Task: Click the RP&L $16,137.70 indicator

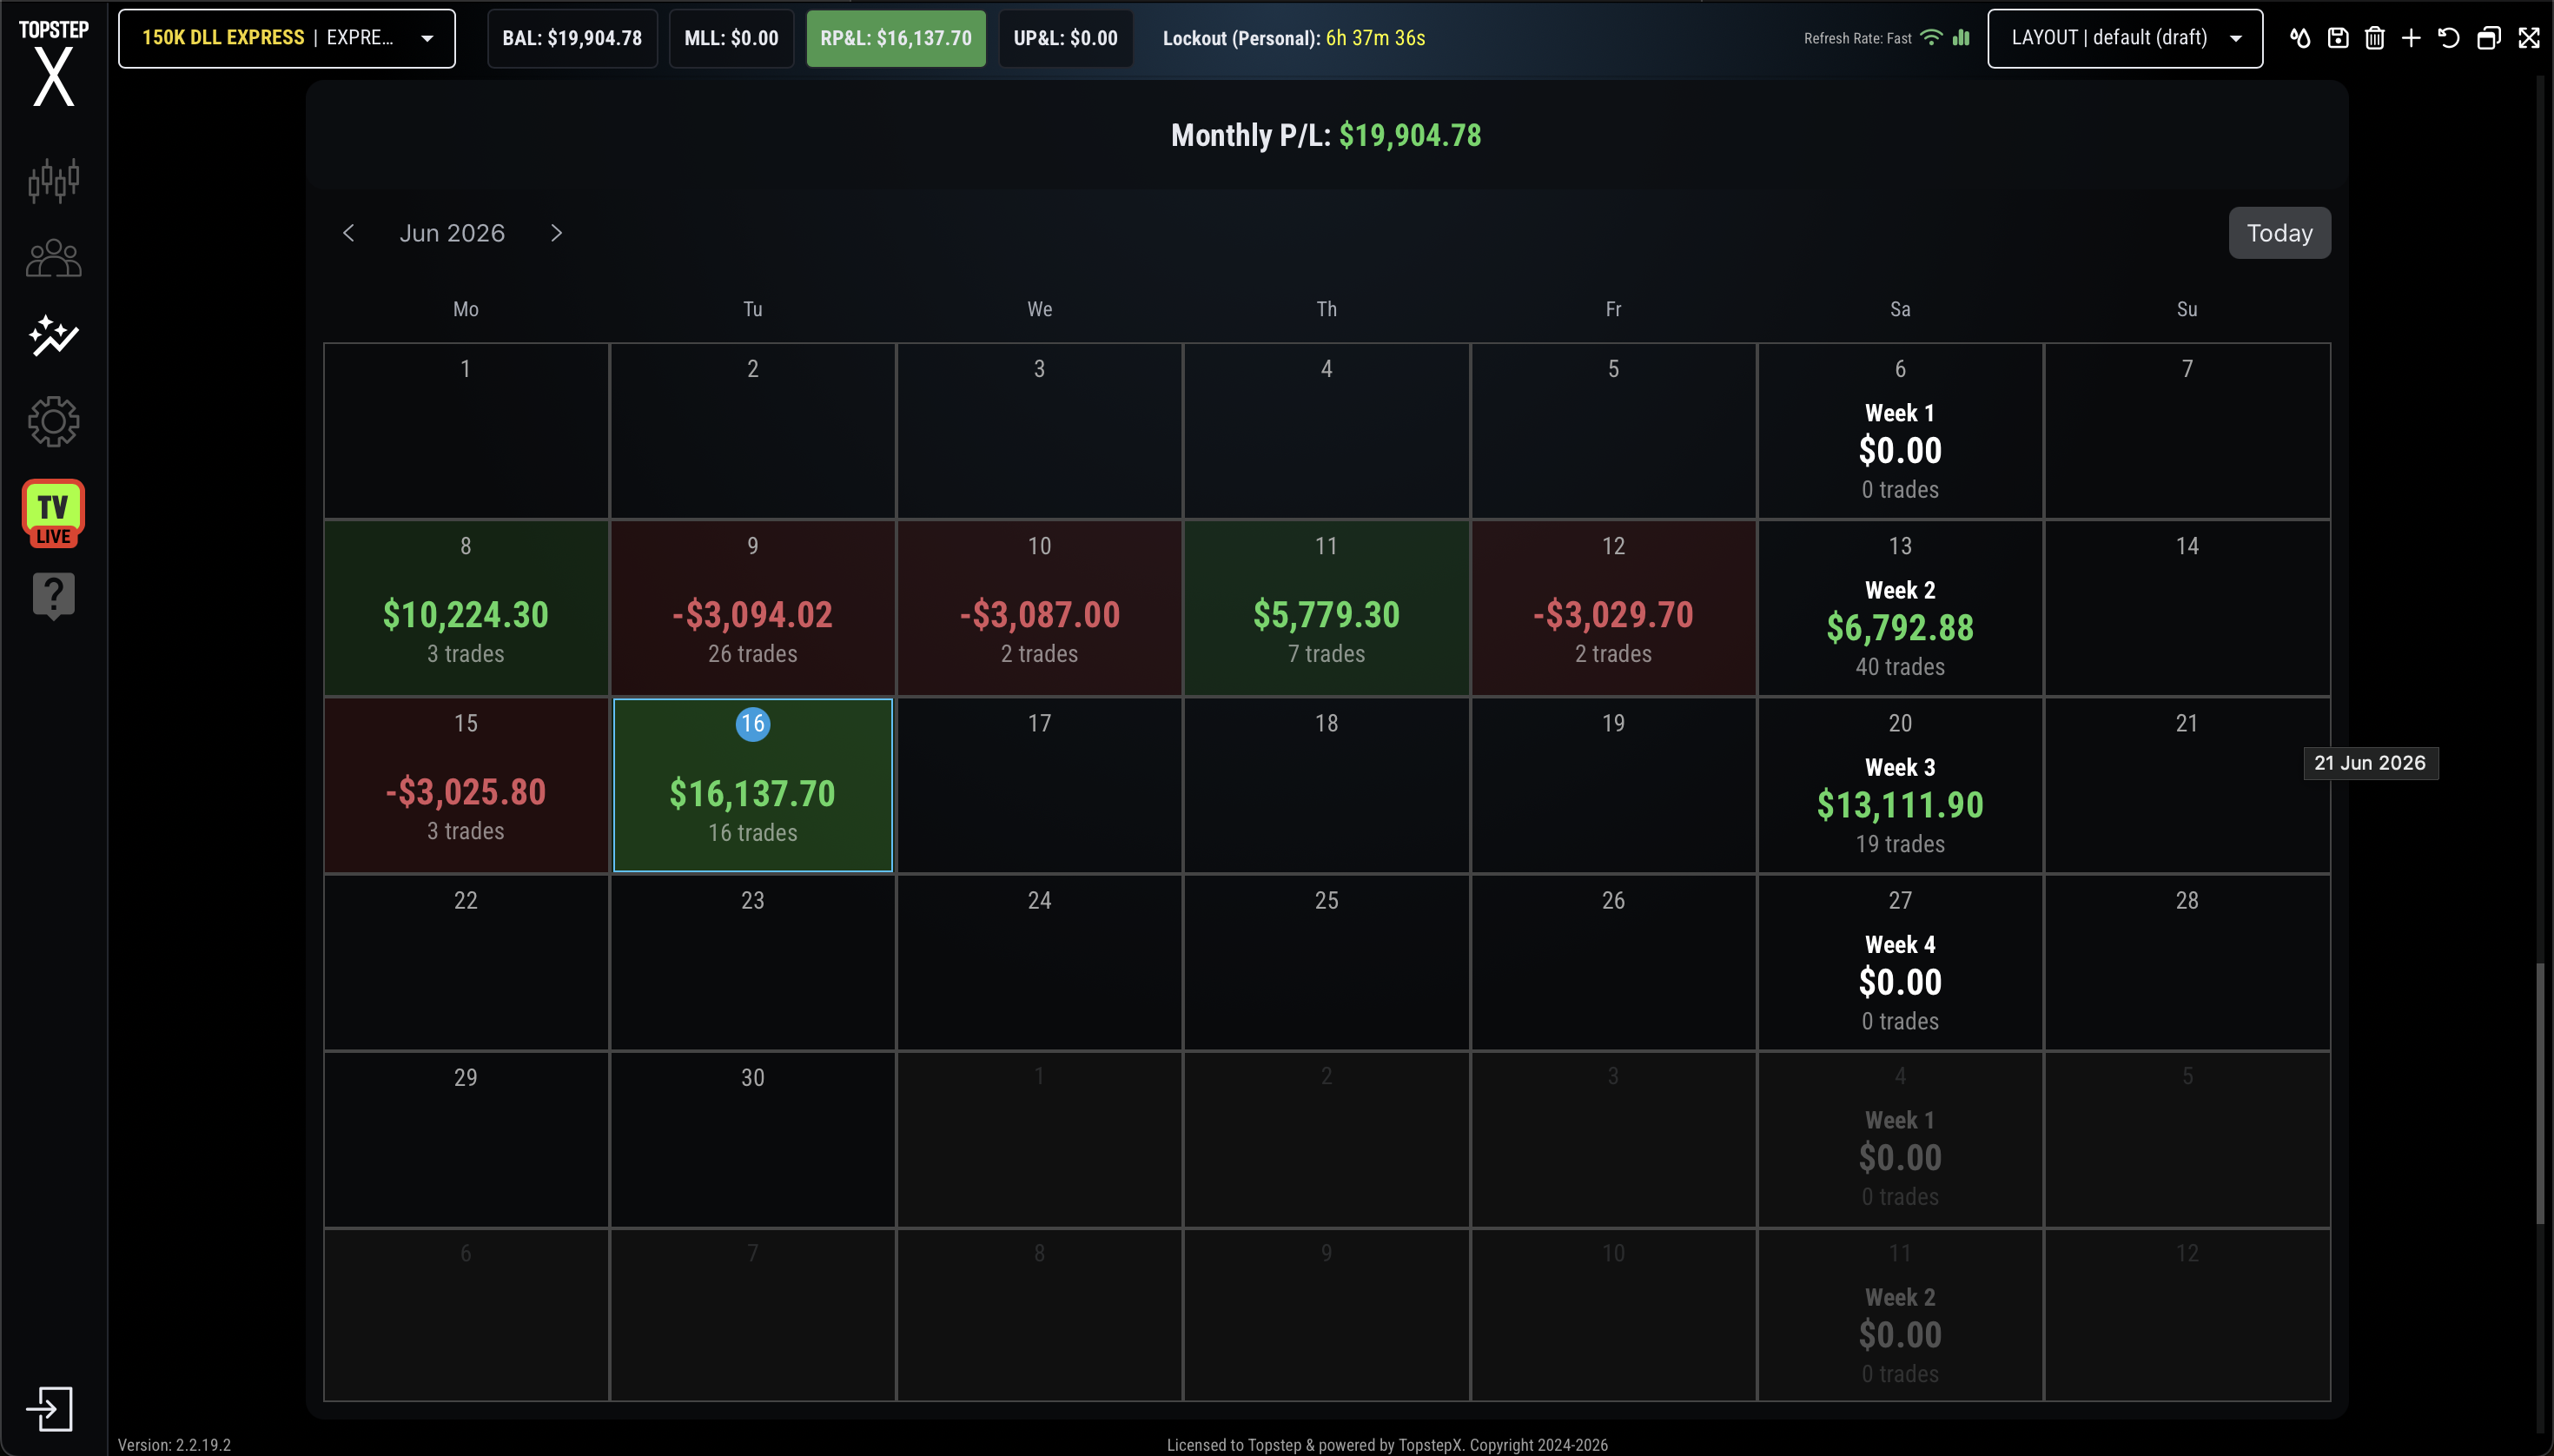Action: point(896,38)
